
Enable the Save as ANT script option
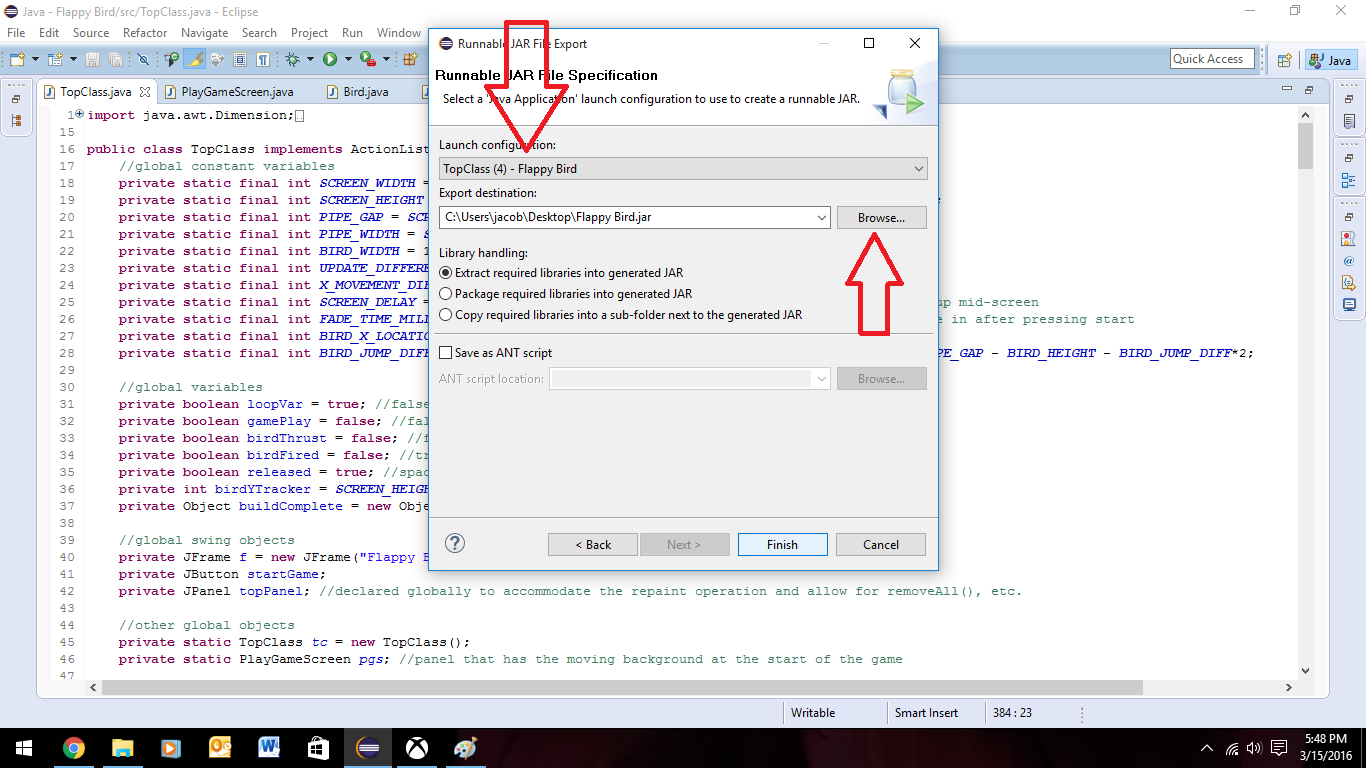446,352
